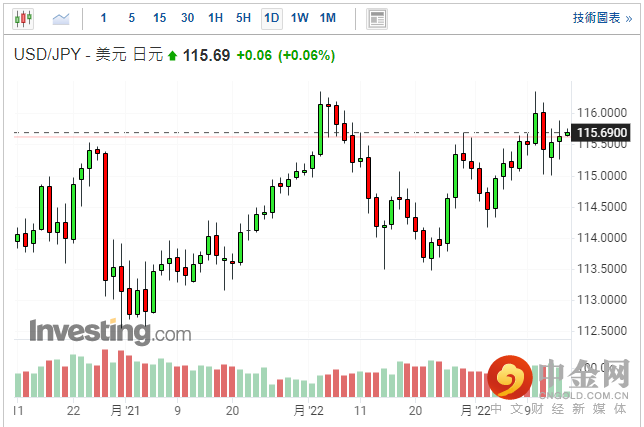Image resolution: width=644 pixels, height=427 pixels.
Task: Open the news panel icon
Action: point(376,18)
